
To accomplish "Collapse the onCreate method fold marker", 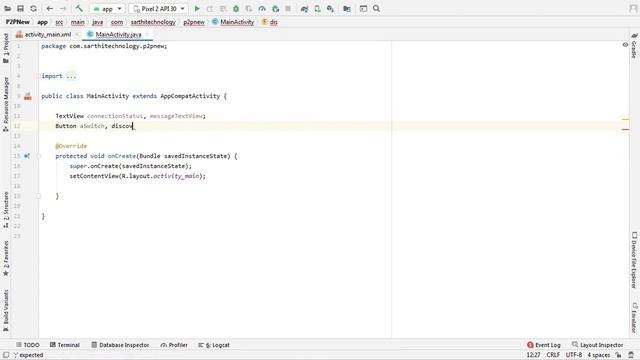I will (x=39, y=156).
